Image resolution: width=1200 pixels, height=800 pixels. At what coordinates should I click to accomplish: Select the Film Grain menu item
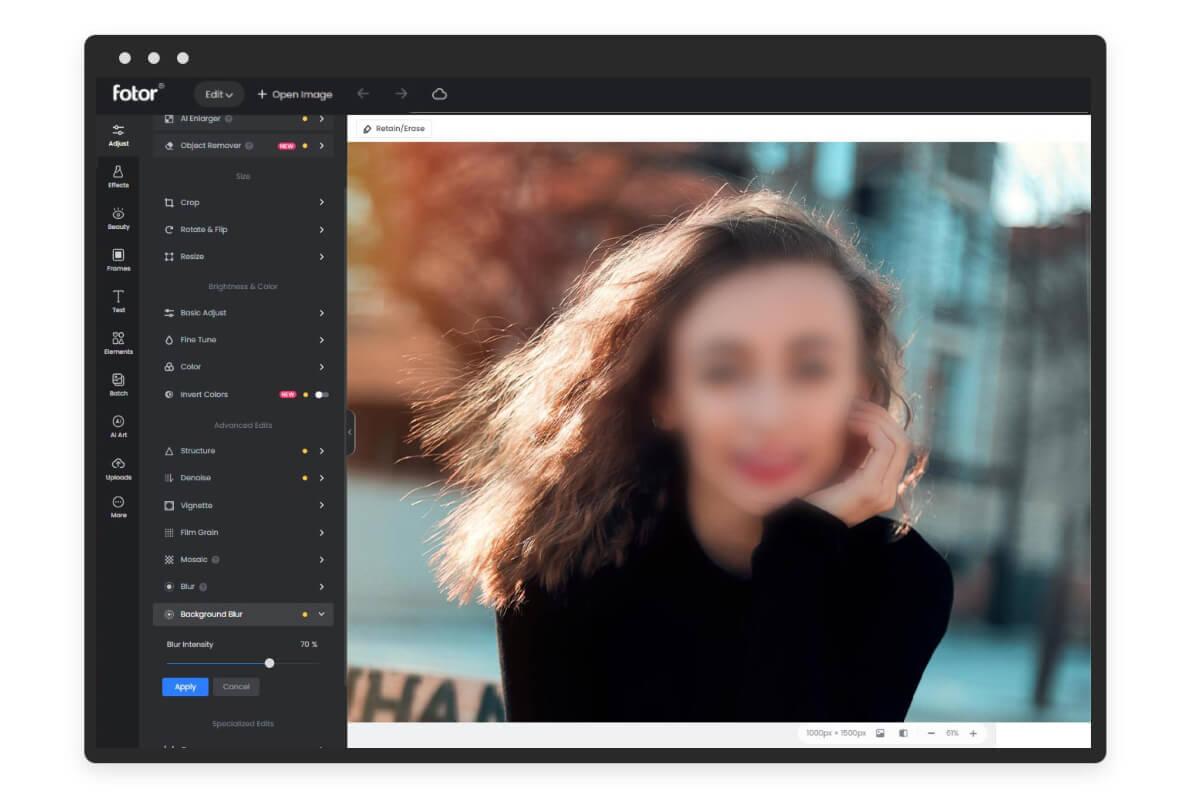pyautogui.click(x=243, y=533)
